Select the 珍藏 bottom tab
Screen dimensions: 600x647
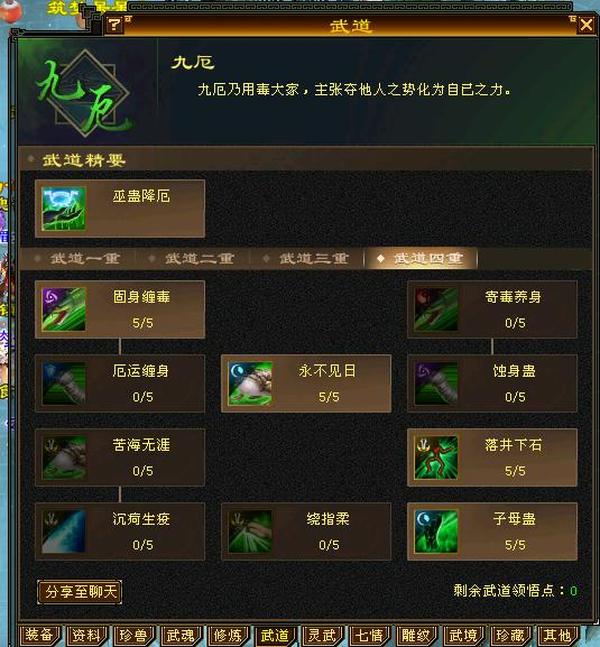coord(510,635)
